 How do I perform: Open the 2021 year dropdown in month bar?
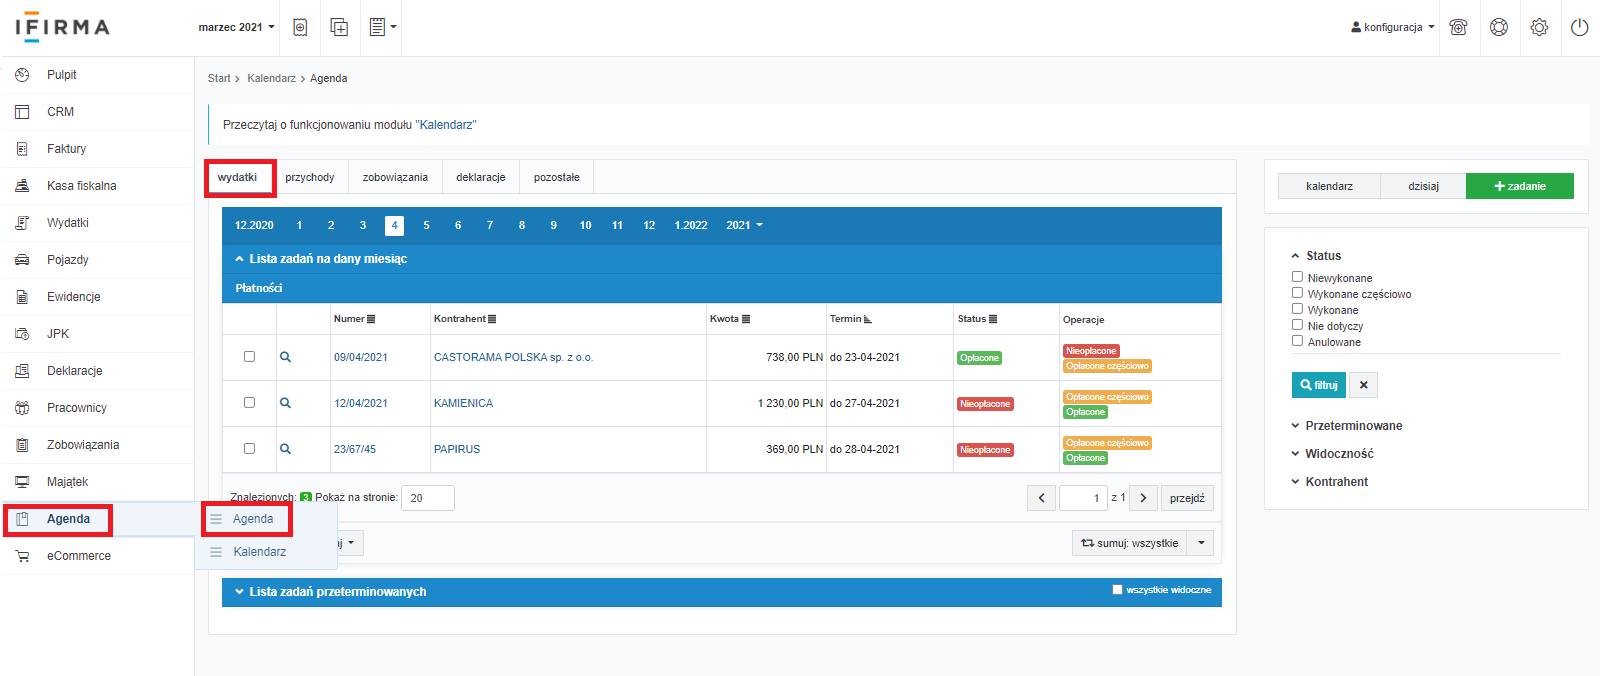coord(744,225)
